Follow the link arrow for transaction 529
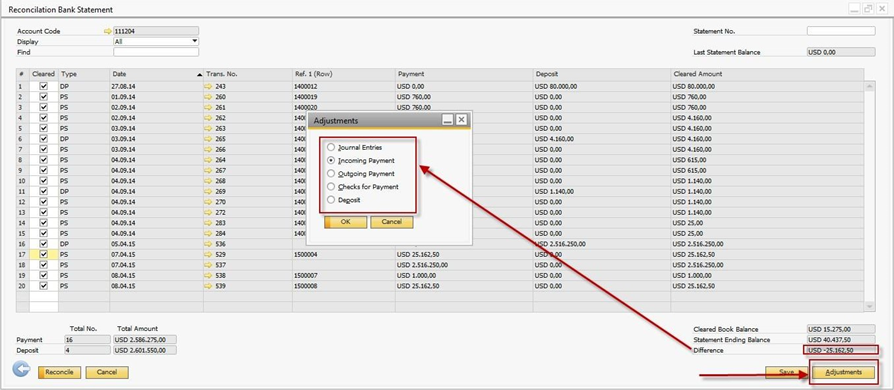This screenshot has height=390, width=894. coord(208,254)
